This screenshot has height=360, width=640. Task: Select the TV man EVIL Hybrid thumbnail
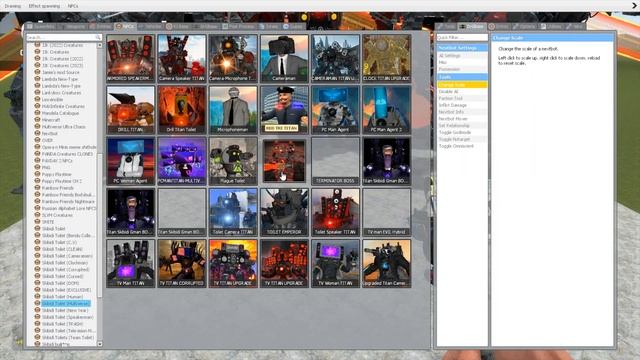click(387, 212)
